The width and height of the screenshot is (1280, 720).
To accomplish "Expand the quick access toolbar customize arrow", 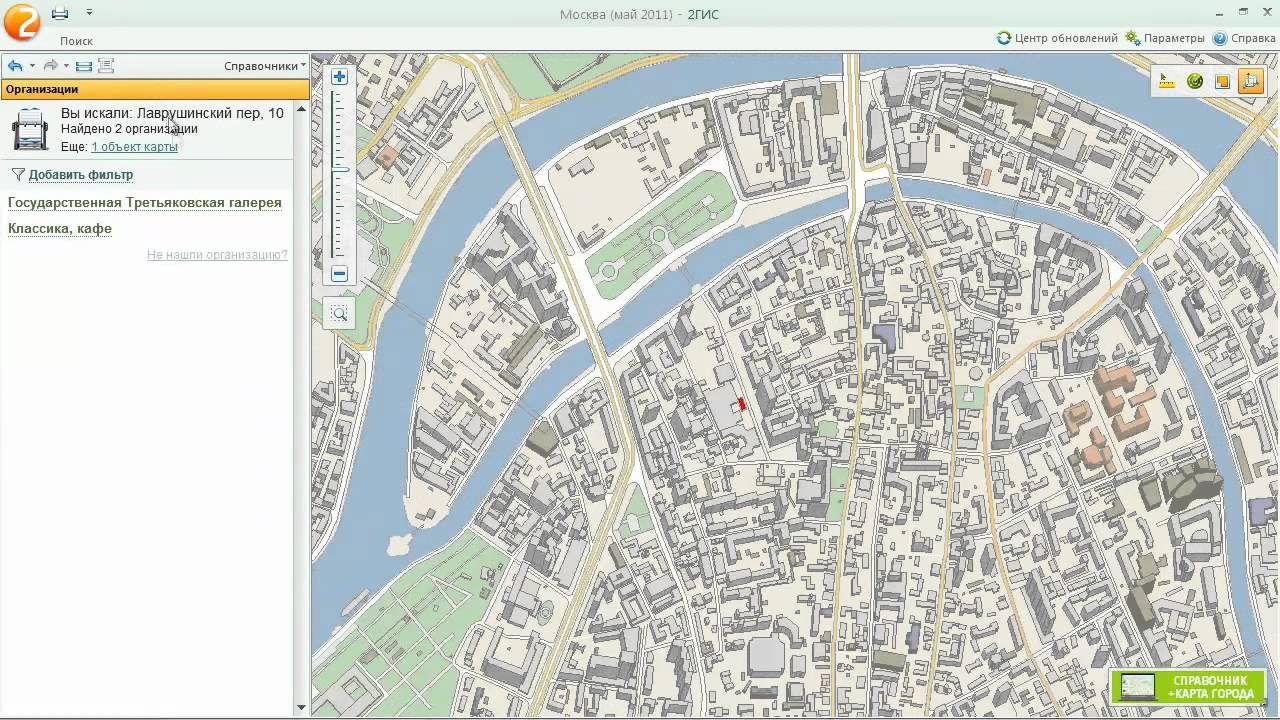I will (x=89, y=13).
